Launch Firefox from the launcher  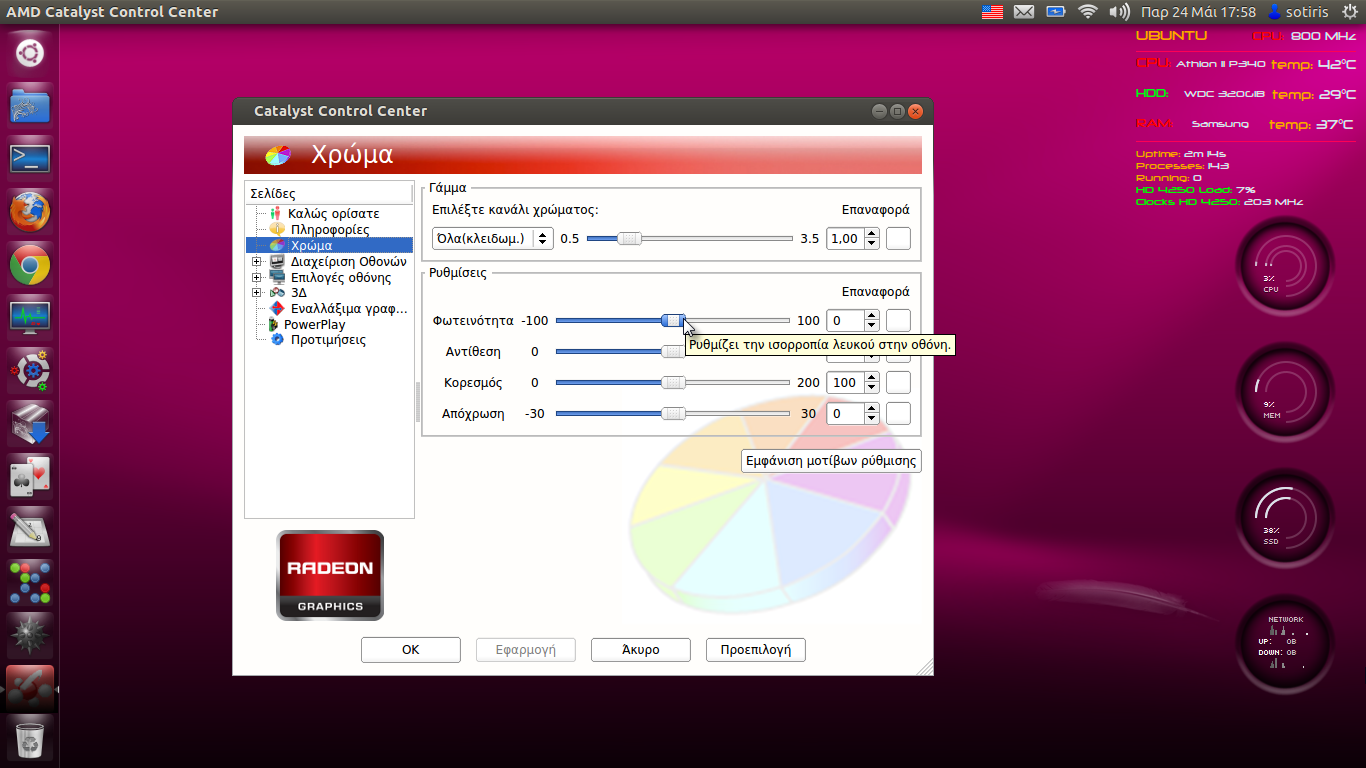[x=30, y=212]
